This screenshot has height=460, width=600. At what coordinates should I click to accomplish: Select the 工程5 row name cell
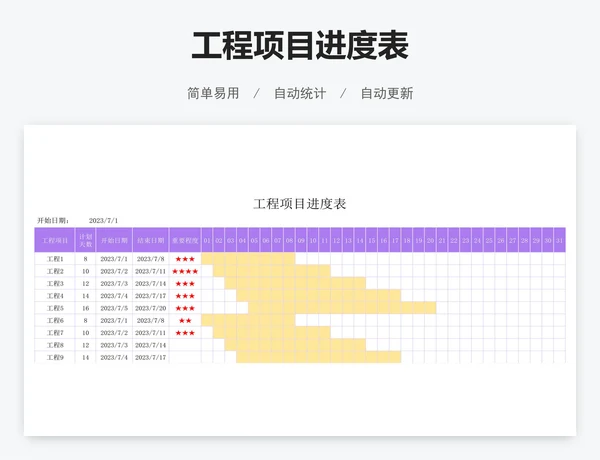[55, 308]
